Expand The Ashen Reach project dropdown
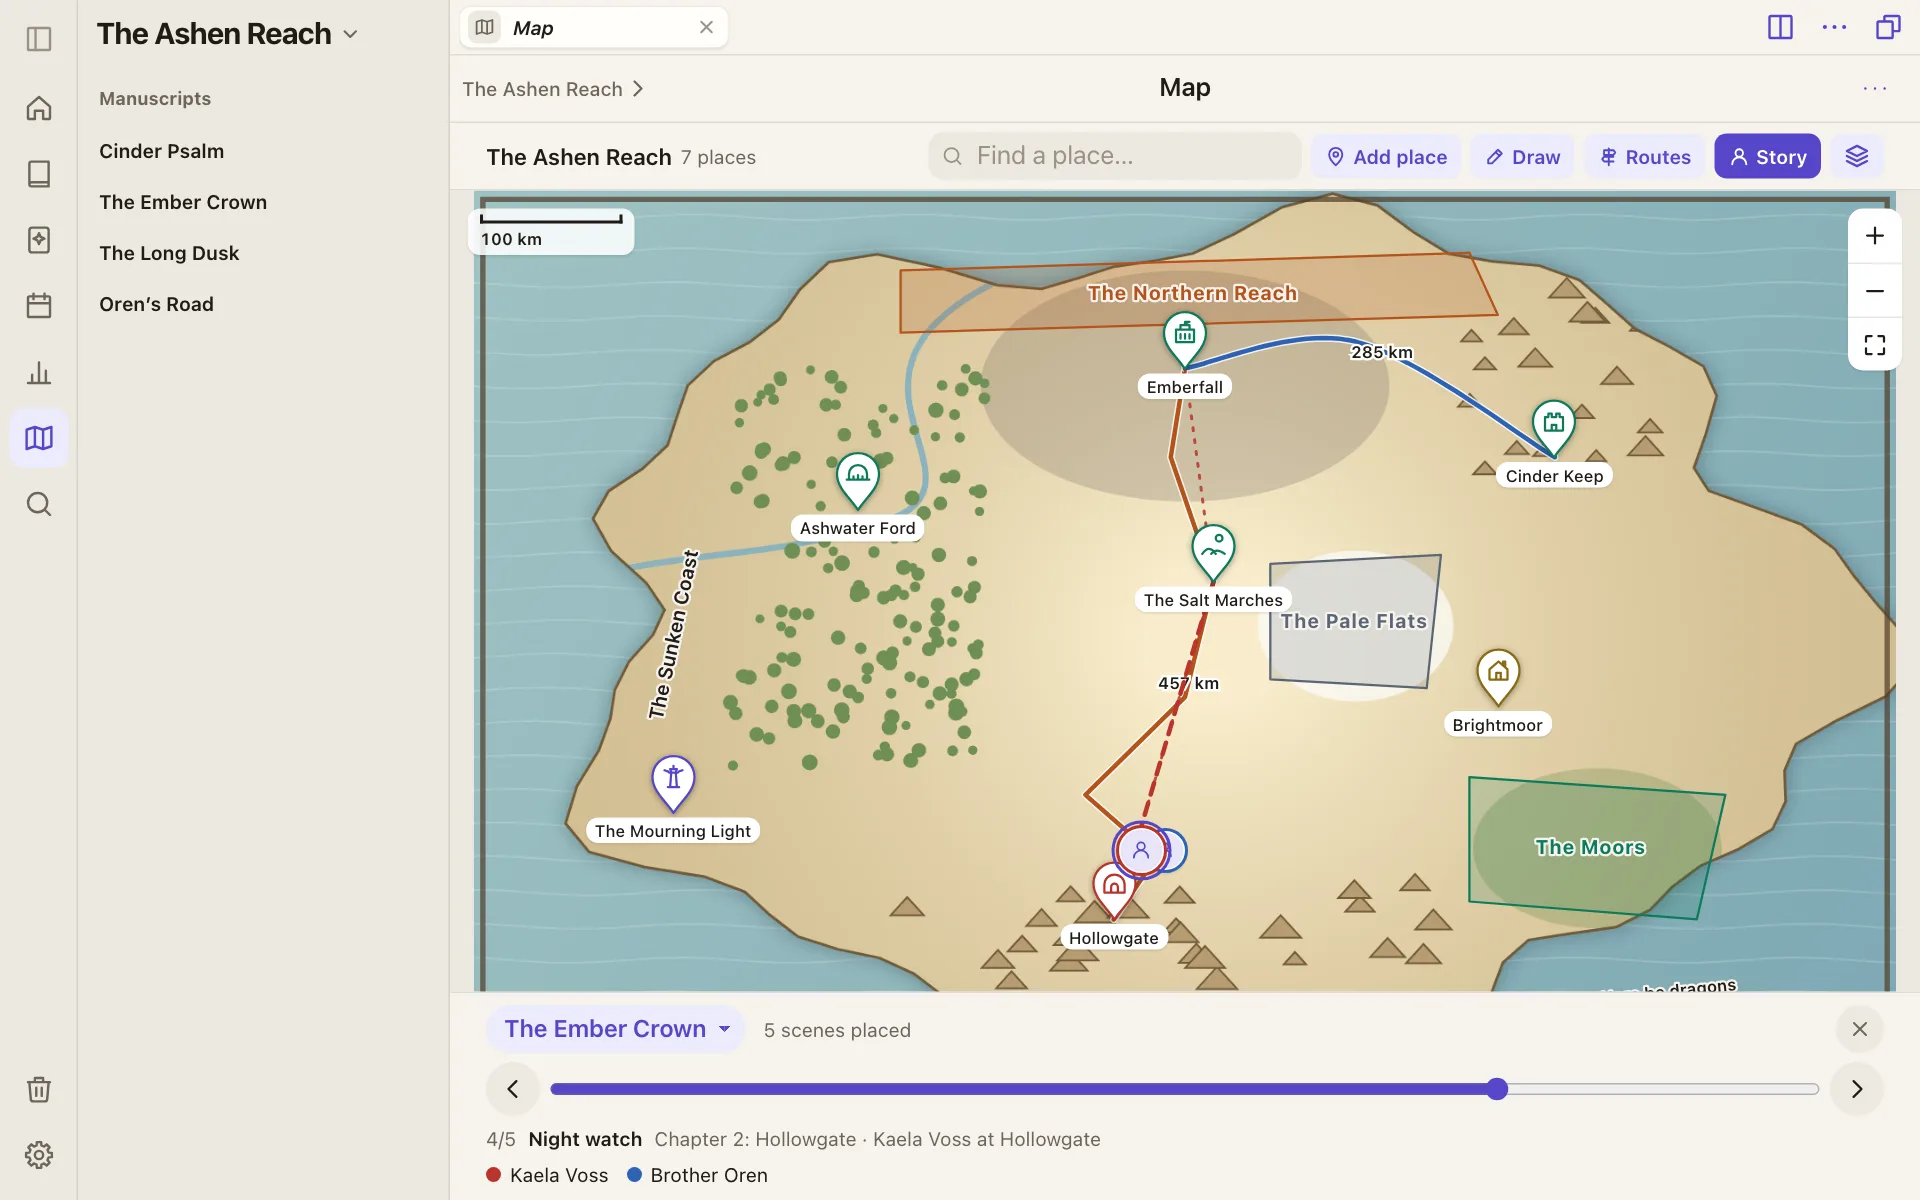The height and width of the screenshot is (1200, 1920). tap(350, 34)
